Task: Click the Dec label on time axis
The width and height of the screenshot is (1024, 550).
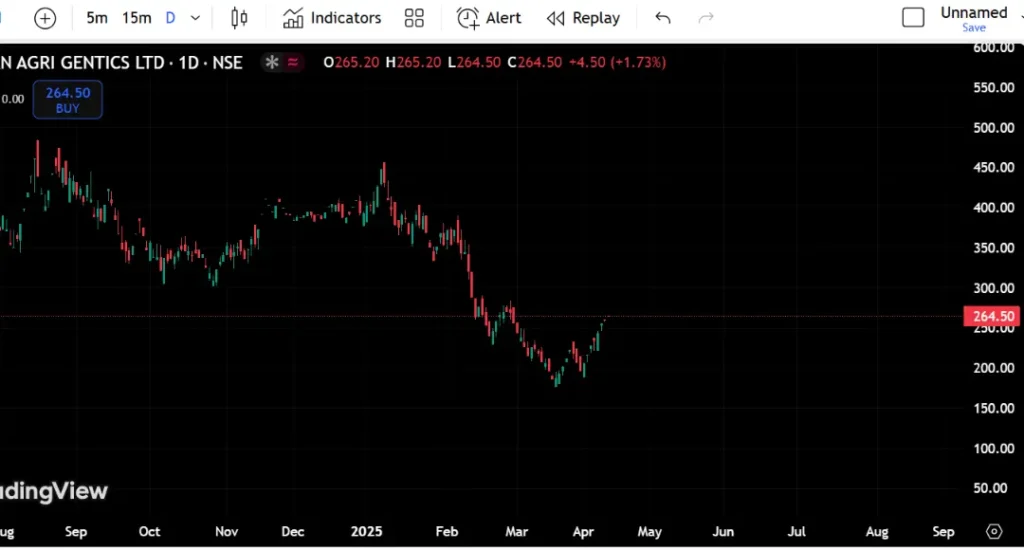Action: [x=293, y=531]
